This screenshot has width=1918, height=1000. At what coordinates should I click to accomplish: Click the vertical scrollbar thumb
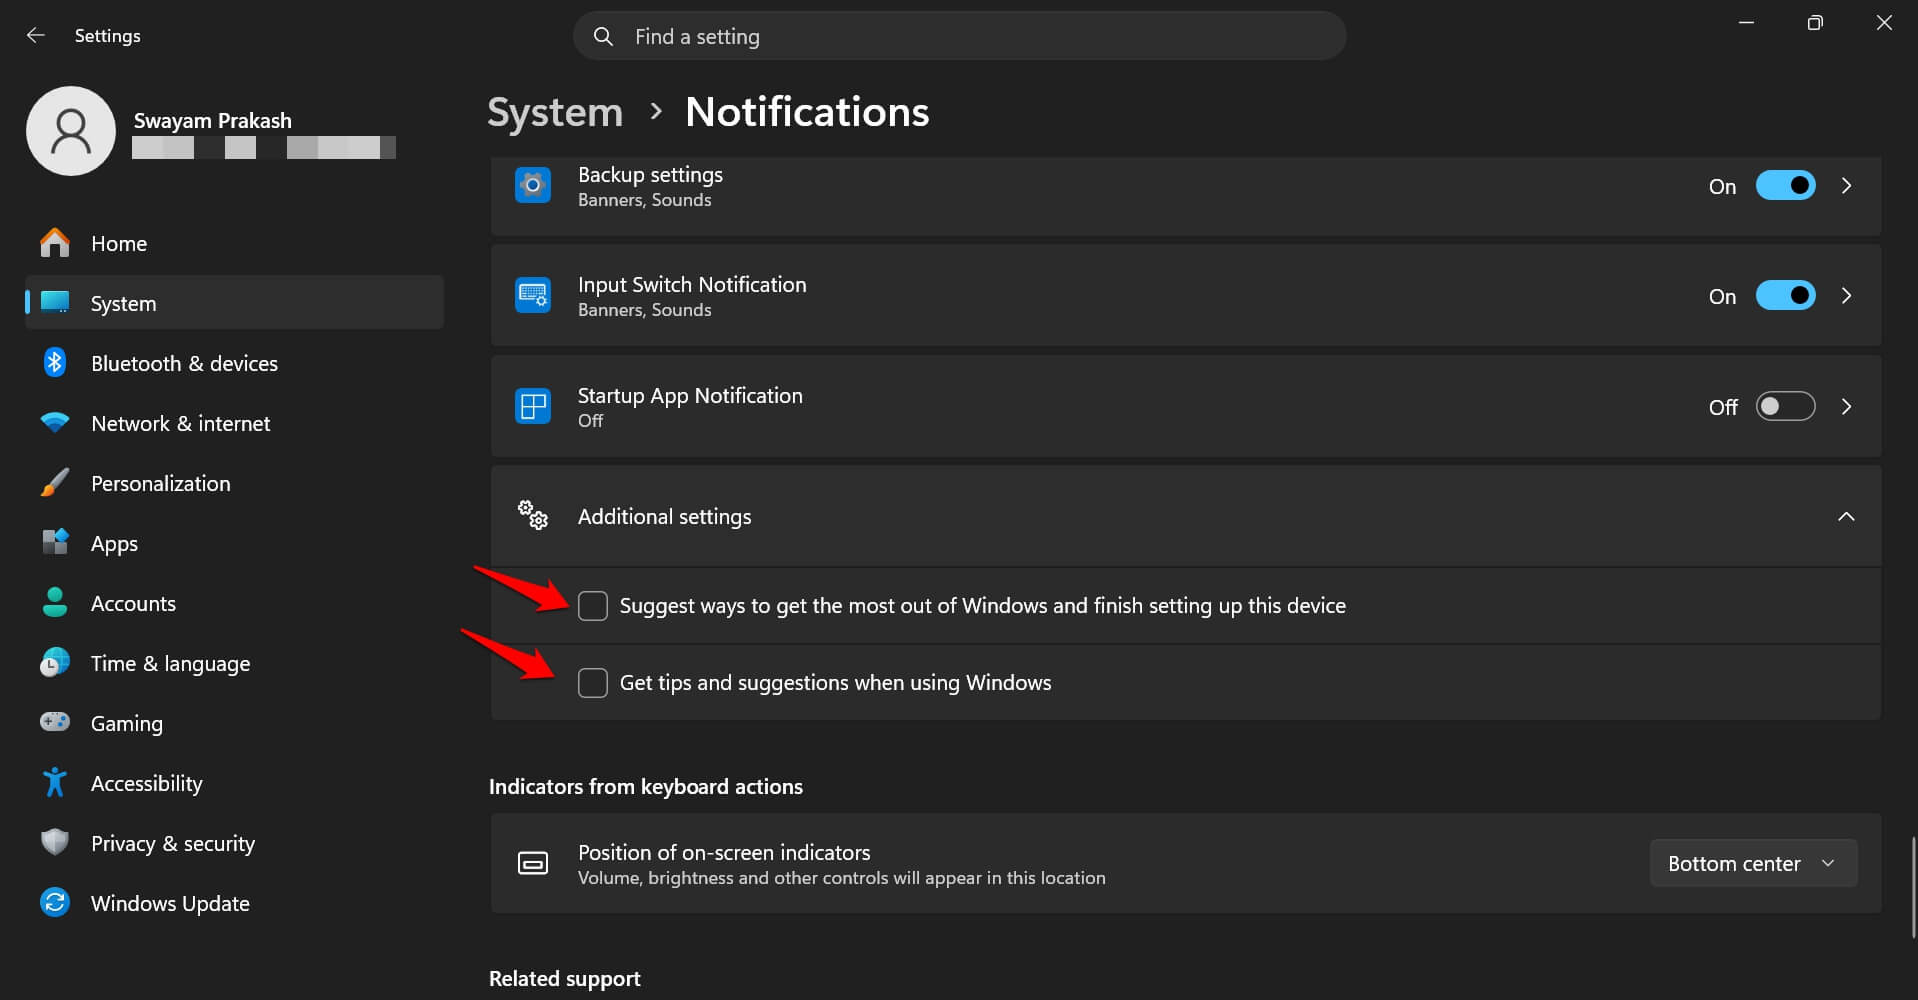1914,886
